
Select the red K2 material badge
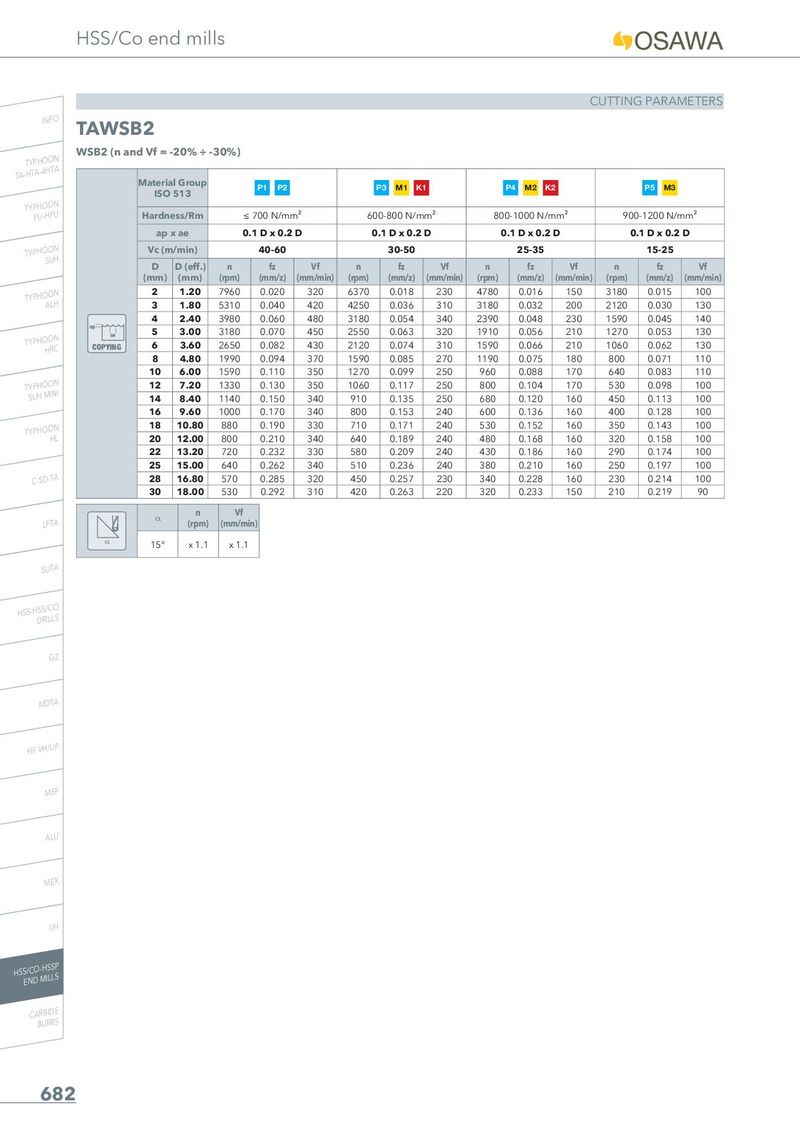[x=550, y=188]
